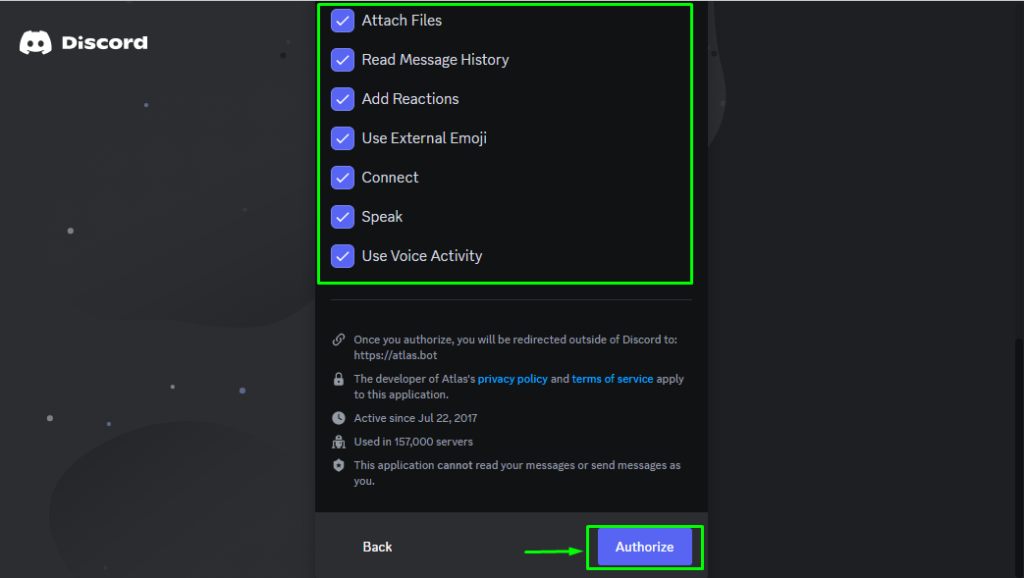Uncheck Read Message History permission
This screenshot has height=578, width=1024.
click(x=342, y=60)
